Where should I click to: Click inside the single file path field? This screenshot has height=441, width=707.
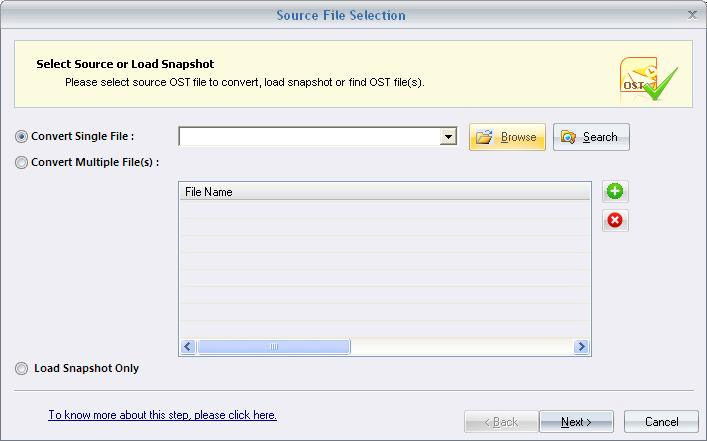pyautogui.click(x=310, y=137)
